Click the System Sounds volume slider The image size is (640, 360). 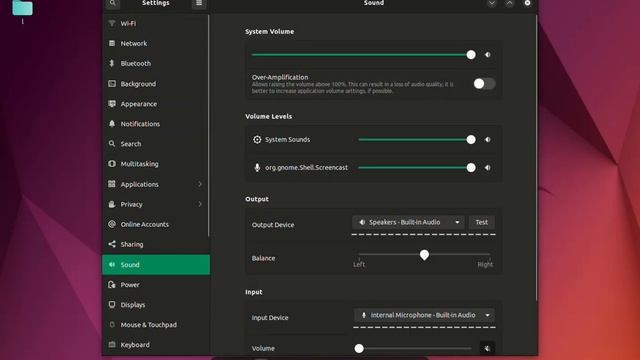[416, 140]
